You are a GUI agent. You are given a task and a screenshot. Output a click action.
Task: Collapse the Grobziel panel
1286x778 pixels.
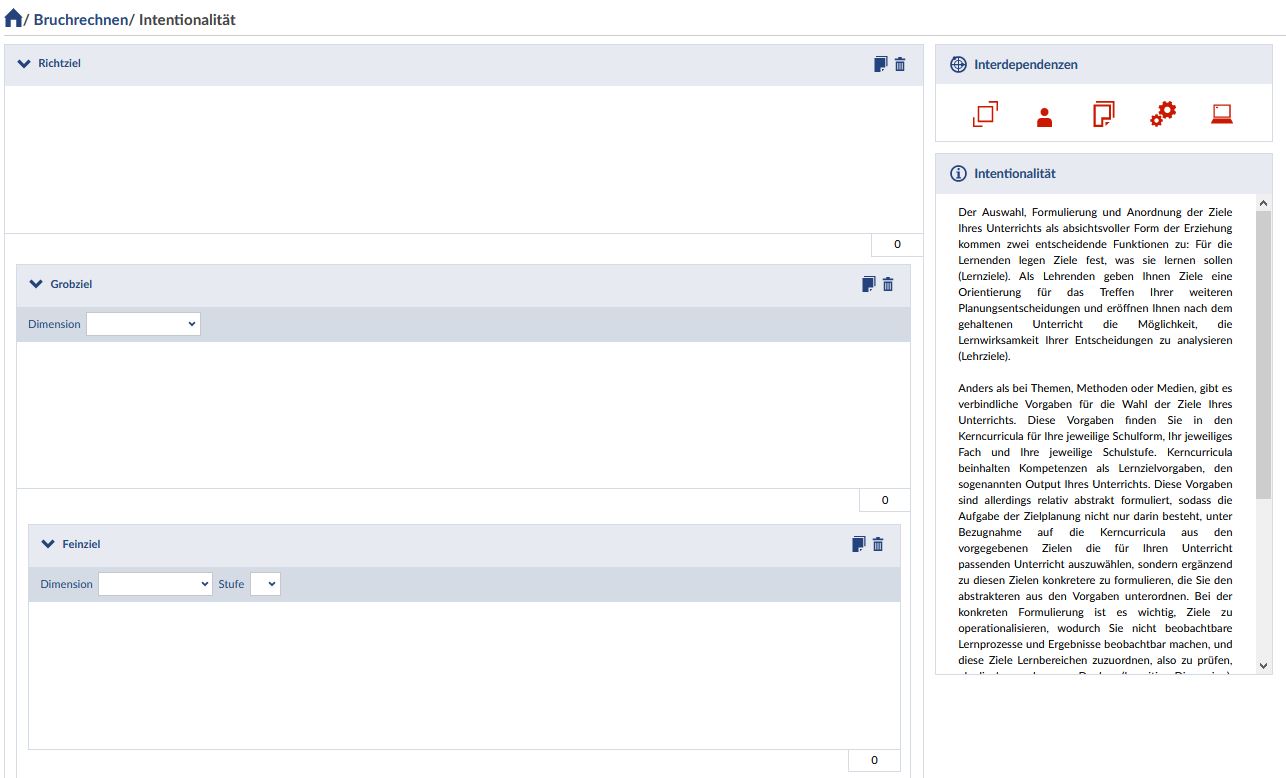[37, 284]
